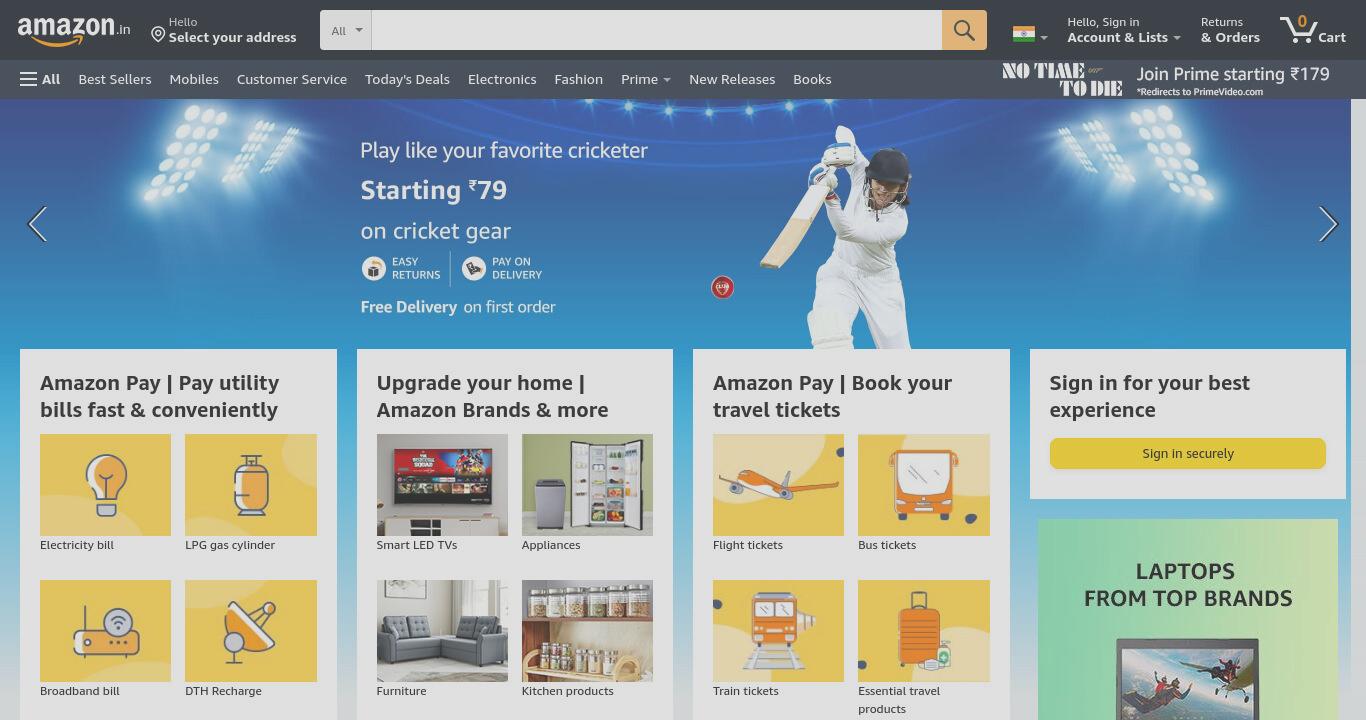
Task: Click the Laptops From Top Brands heading
Action: 1188,585
